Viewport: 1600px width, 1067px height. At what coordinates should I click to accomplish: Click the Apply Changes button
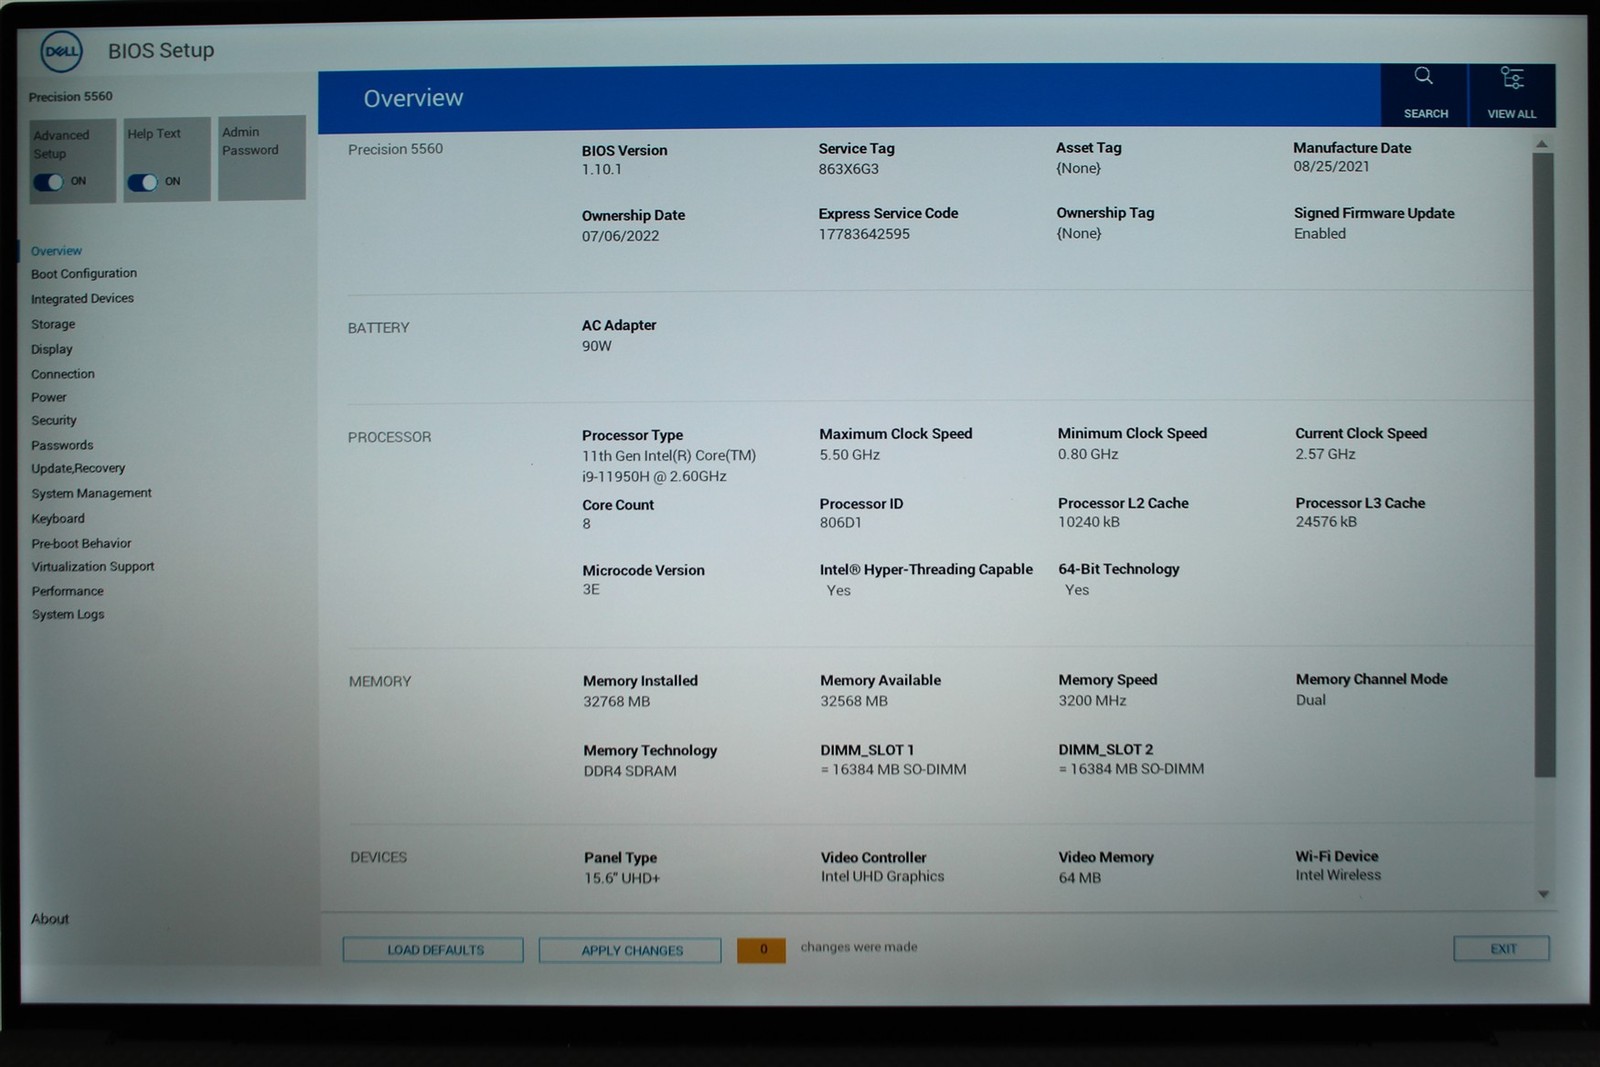click(x=630, y=950)
